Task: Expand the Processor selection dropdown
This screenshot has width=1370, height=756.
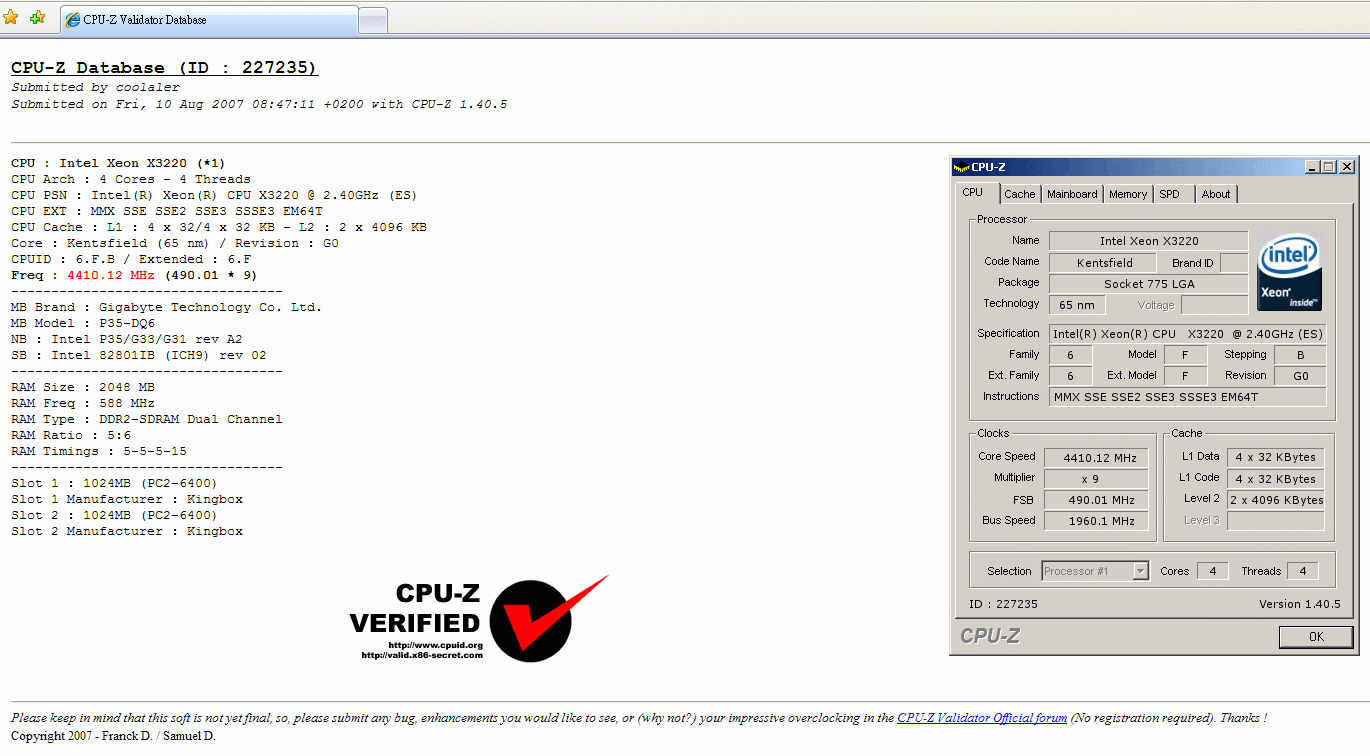Action: point(1140,570)
